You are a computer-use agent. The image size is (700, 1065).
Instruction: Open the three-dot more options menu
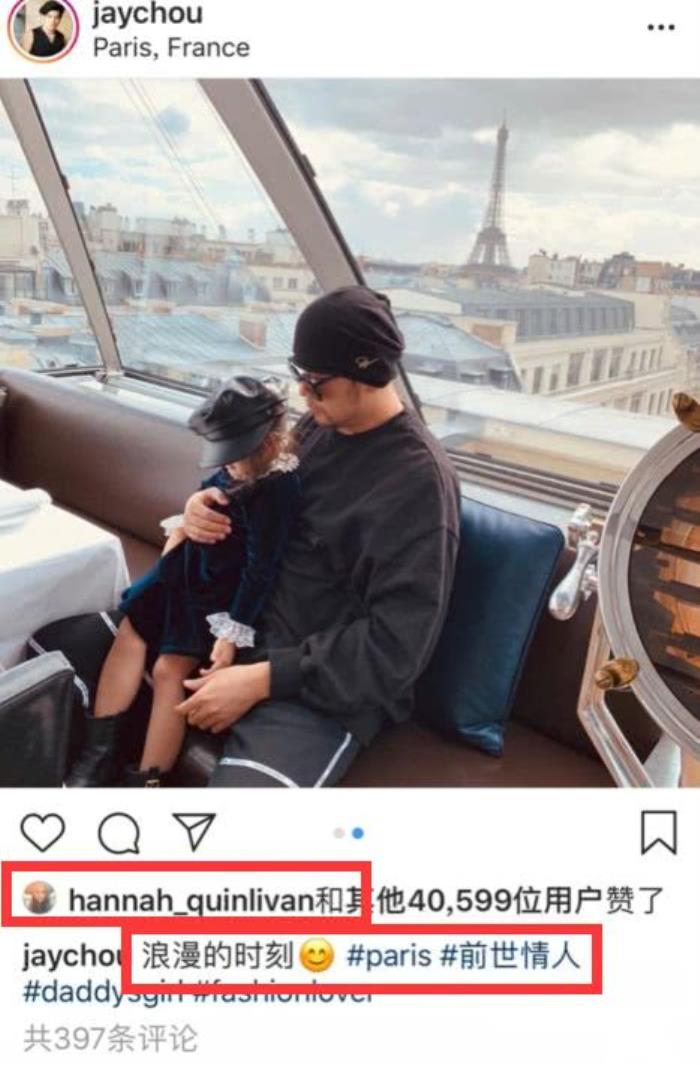click(660, 27)
